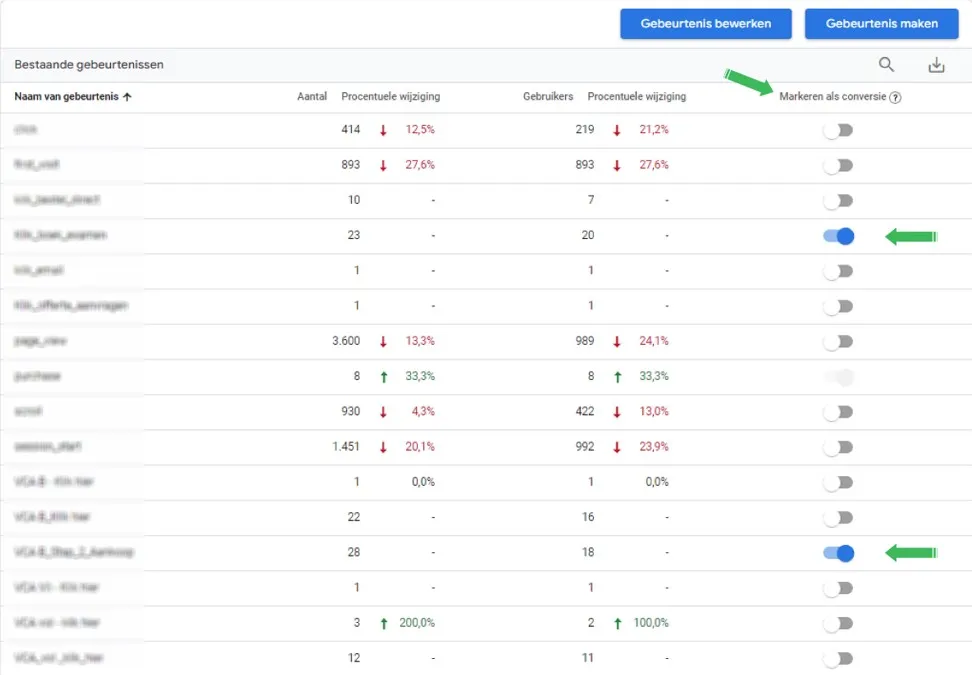Mark page_view event as conversion

coord(837,342)
